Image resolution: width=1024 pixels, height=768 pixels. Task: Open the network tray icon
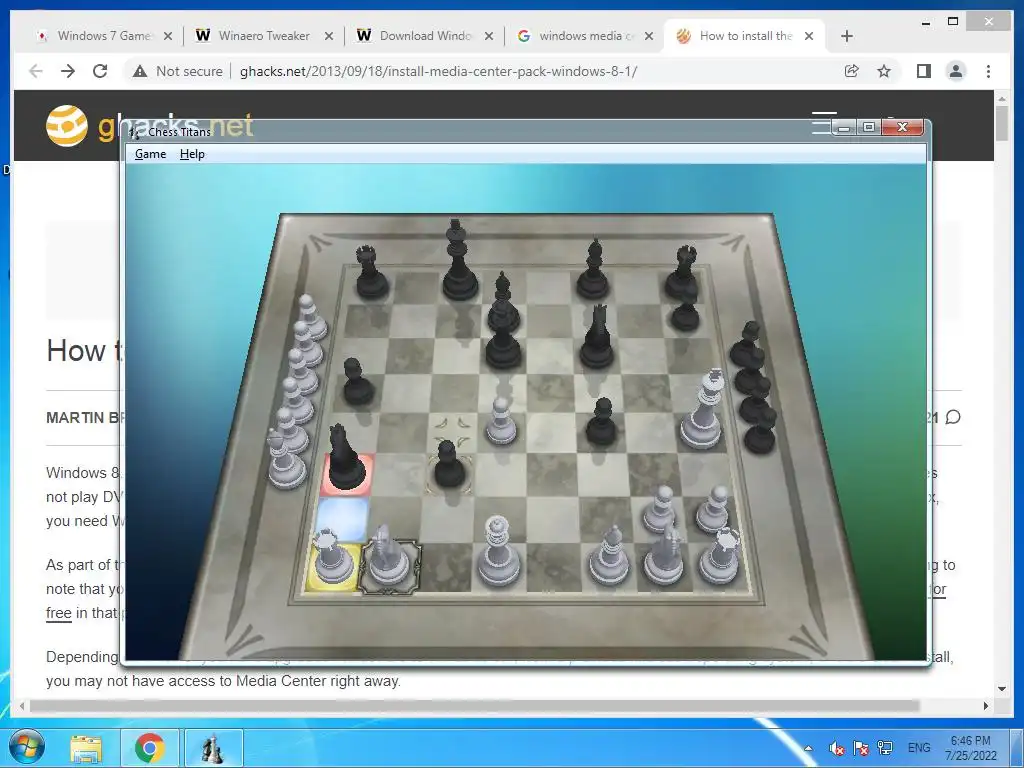pos(886,748)
